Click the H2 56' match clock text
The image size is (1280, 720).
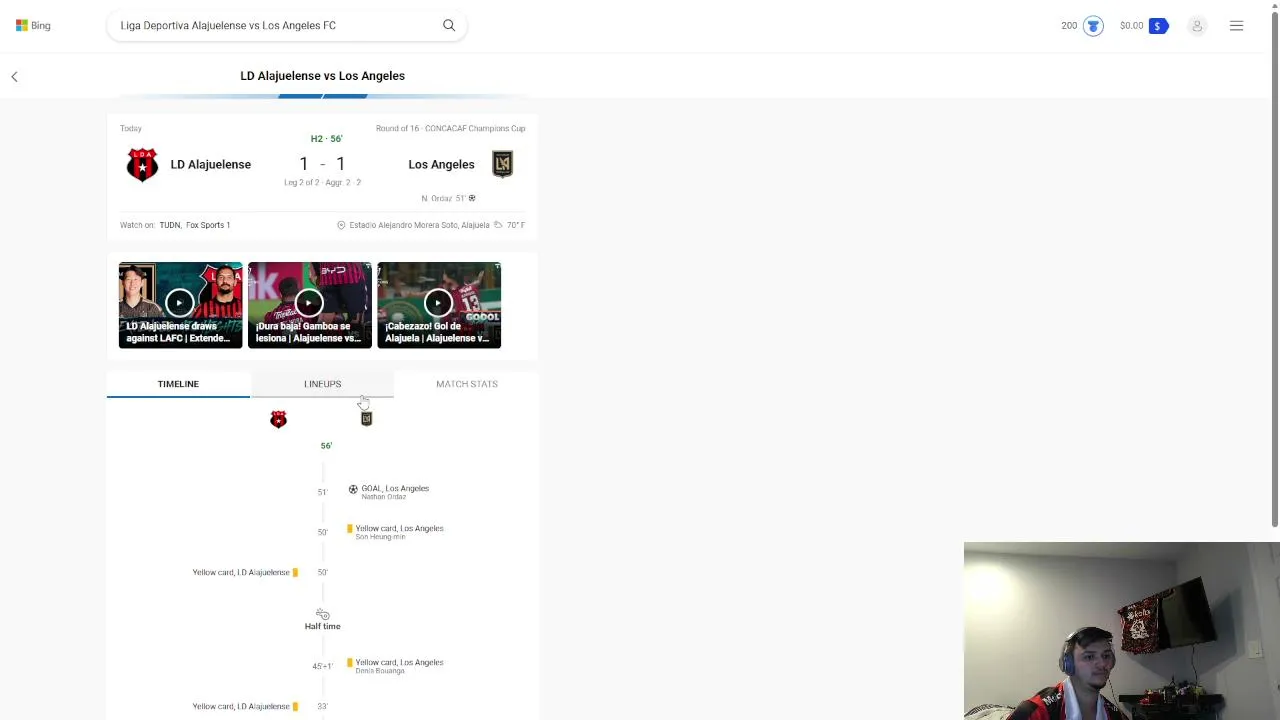(326, 139)
